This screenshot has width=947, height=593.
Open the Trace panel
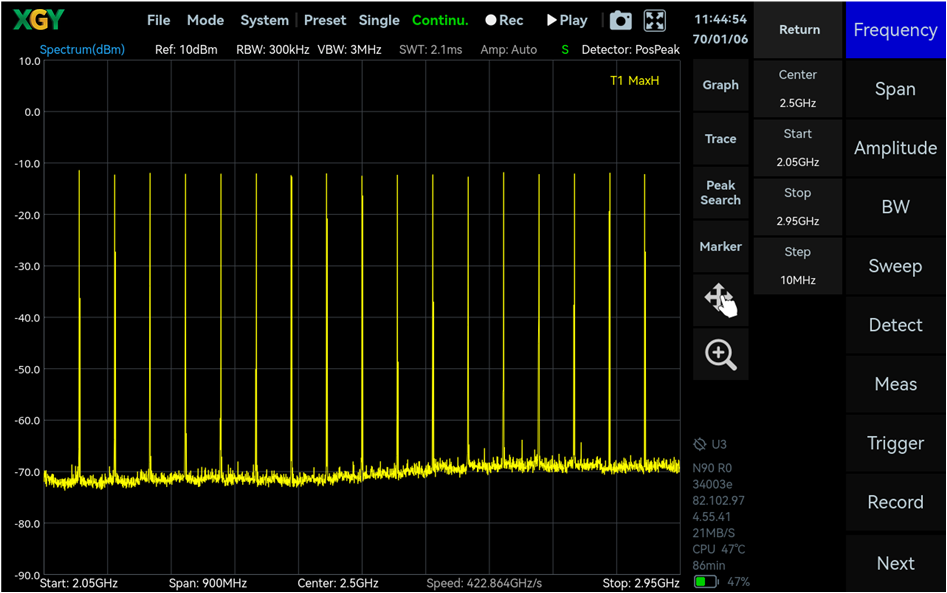721,139
